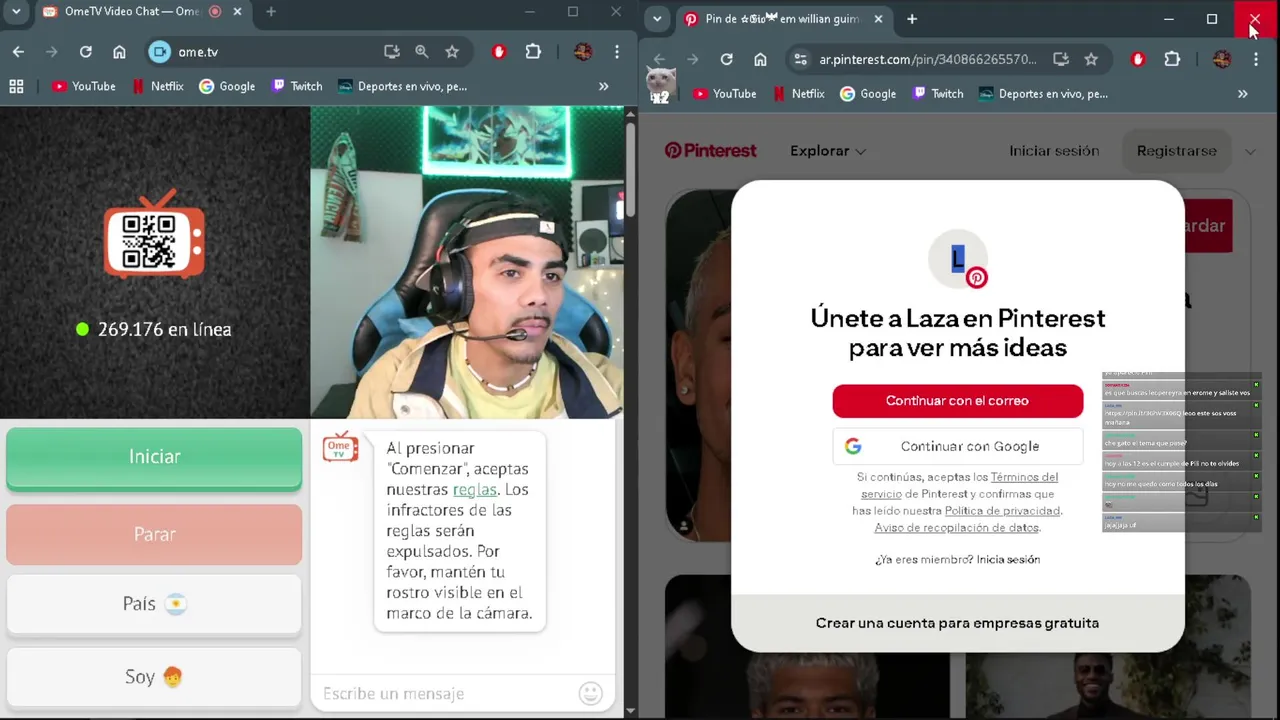Open the Soy gender selector
Viewport: 1280px width, 720px height.
click(154, 677)
